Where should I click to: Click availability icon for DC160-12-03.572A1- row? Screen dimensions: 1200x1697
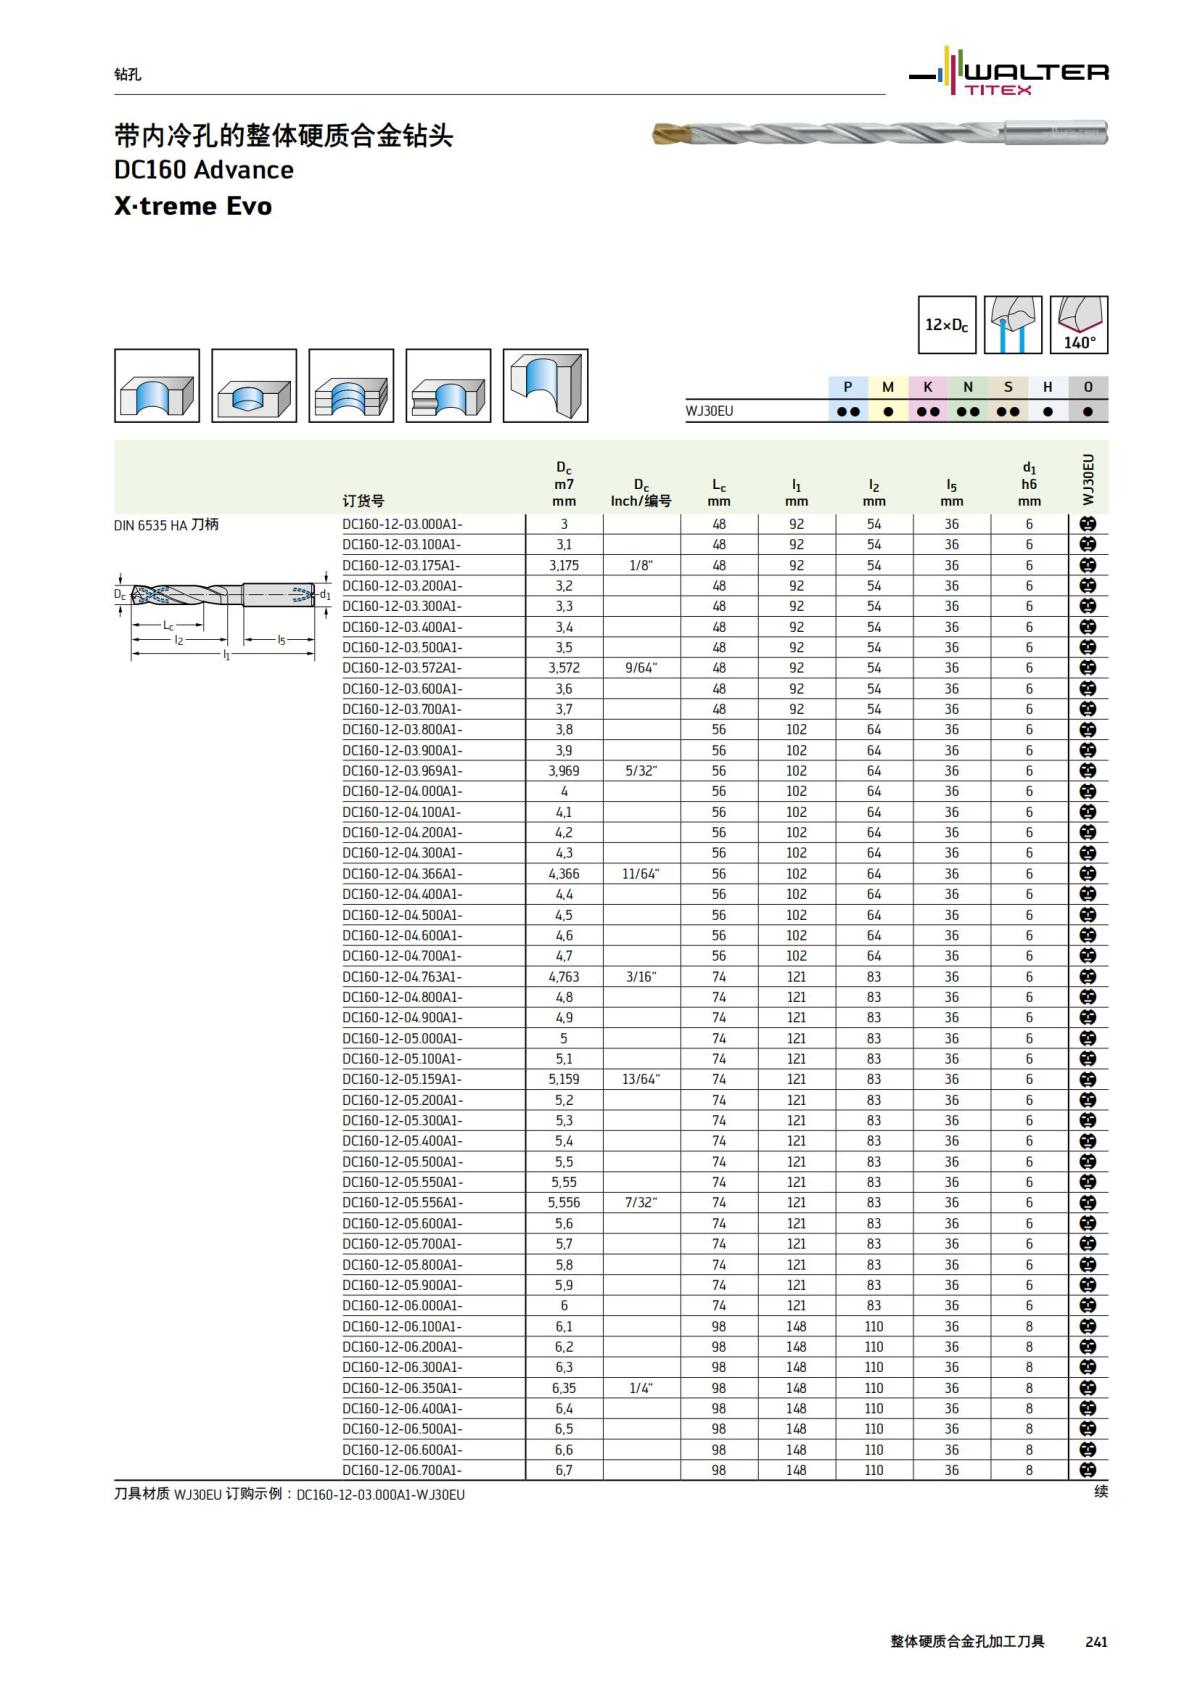tap(1088, 668)
